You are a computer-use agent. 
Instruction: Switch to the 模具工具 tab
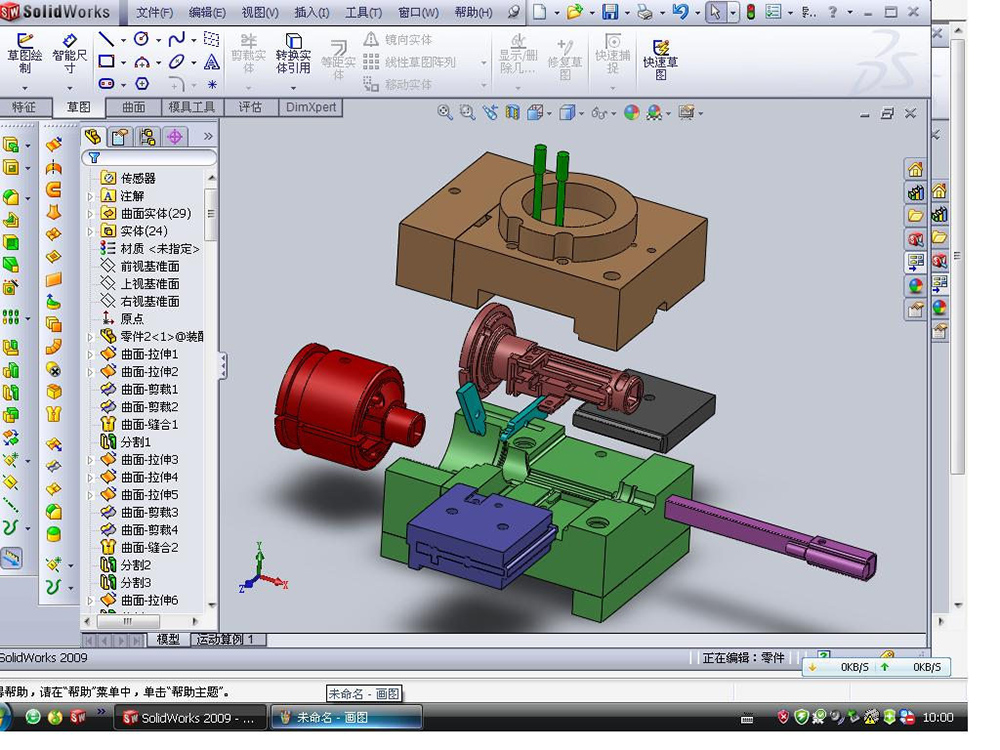(191, 107)
